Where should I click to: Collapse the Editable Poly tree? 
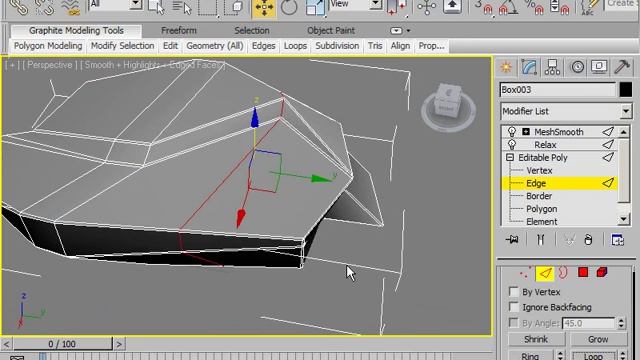(x=510, y=157)
